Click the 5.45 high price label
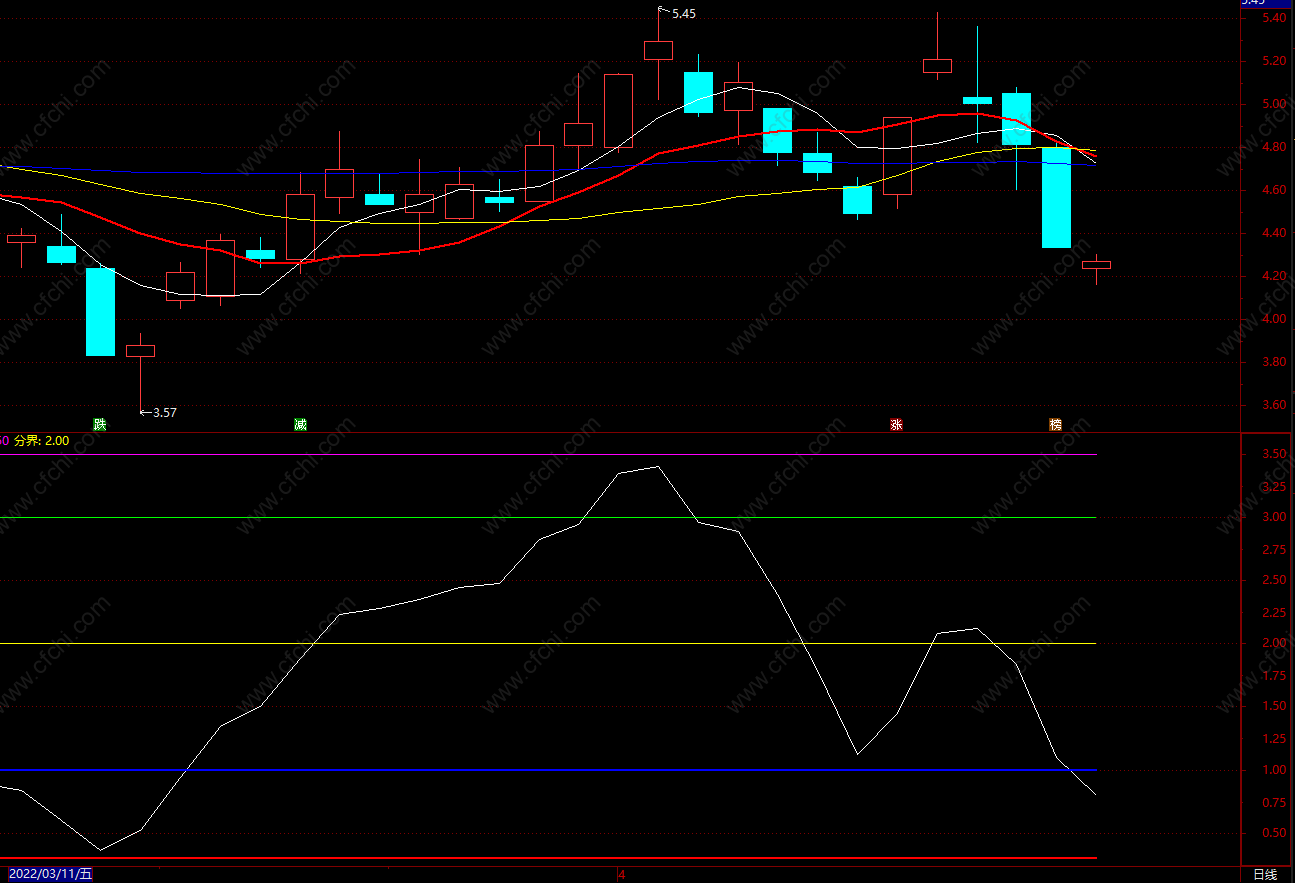This screenshot has height=883, width=1295. pos(684,14)
